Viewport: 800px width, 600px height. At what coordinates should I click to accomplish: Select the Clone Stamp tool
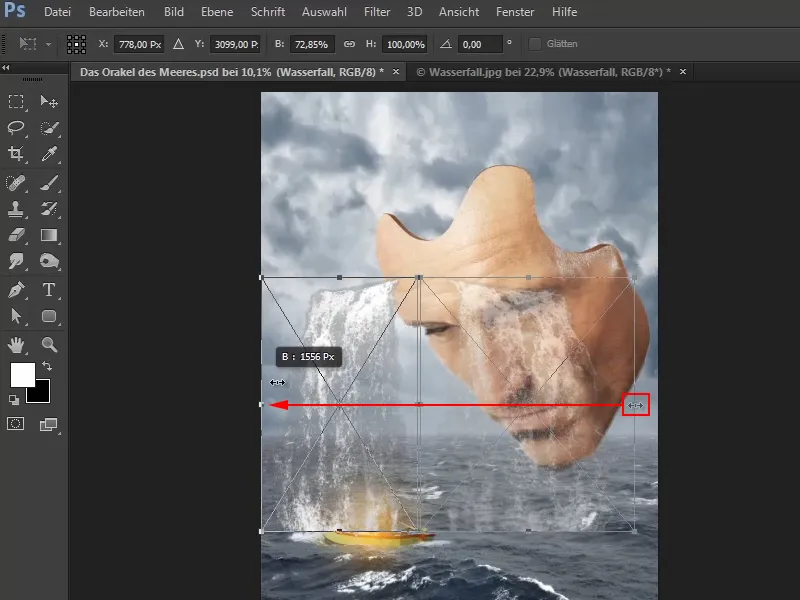tap(16, 209)
